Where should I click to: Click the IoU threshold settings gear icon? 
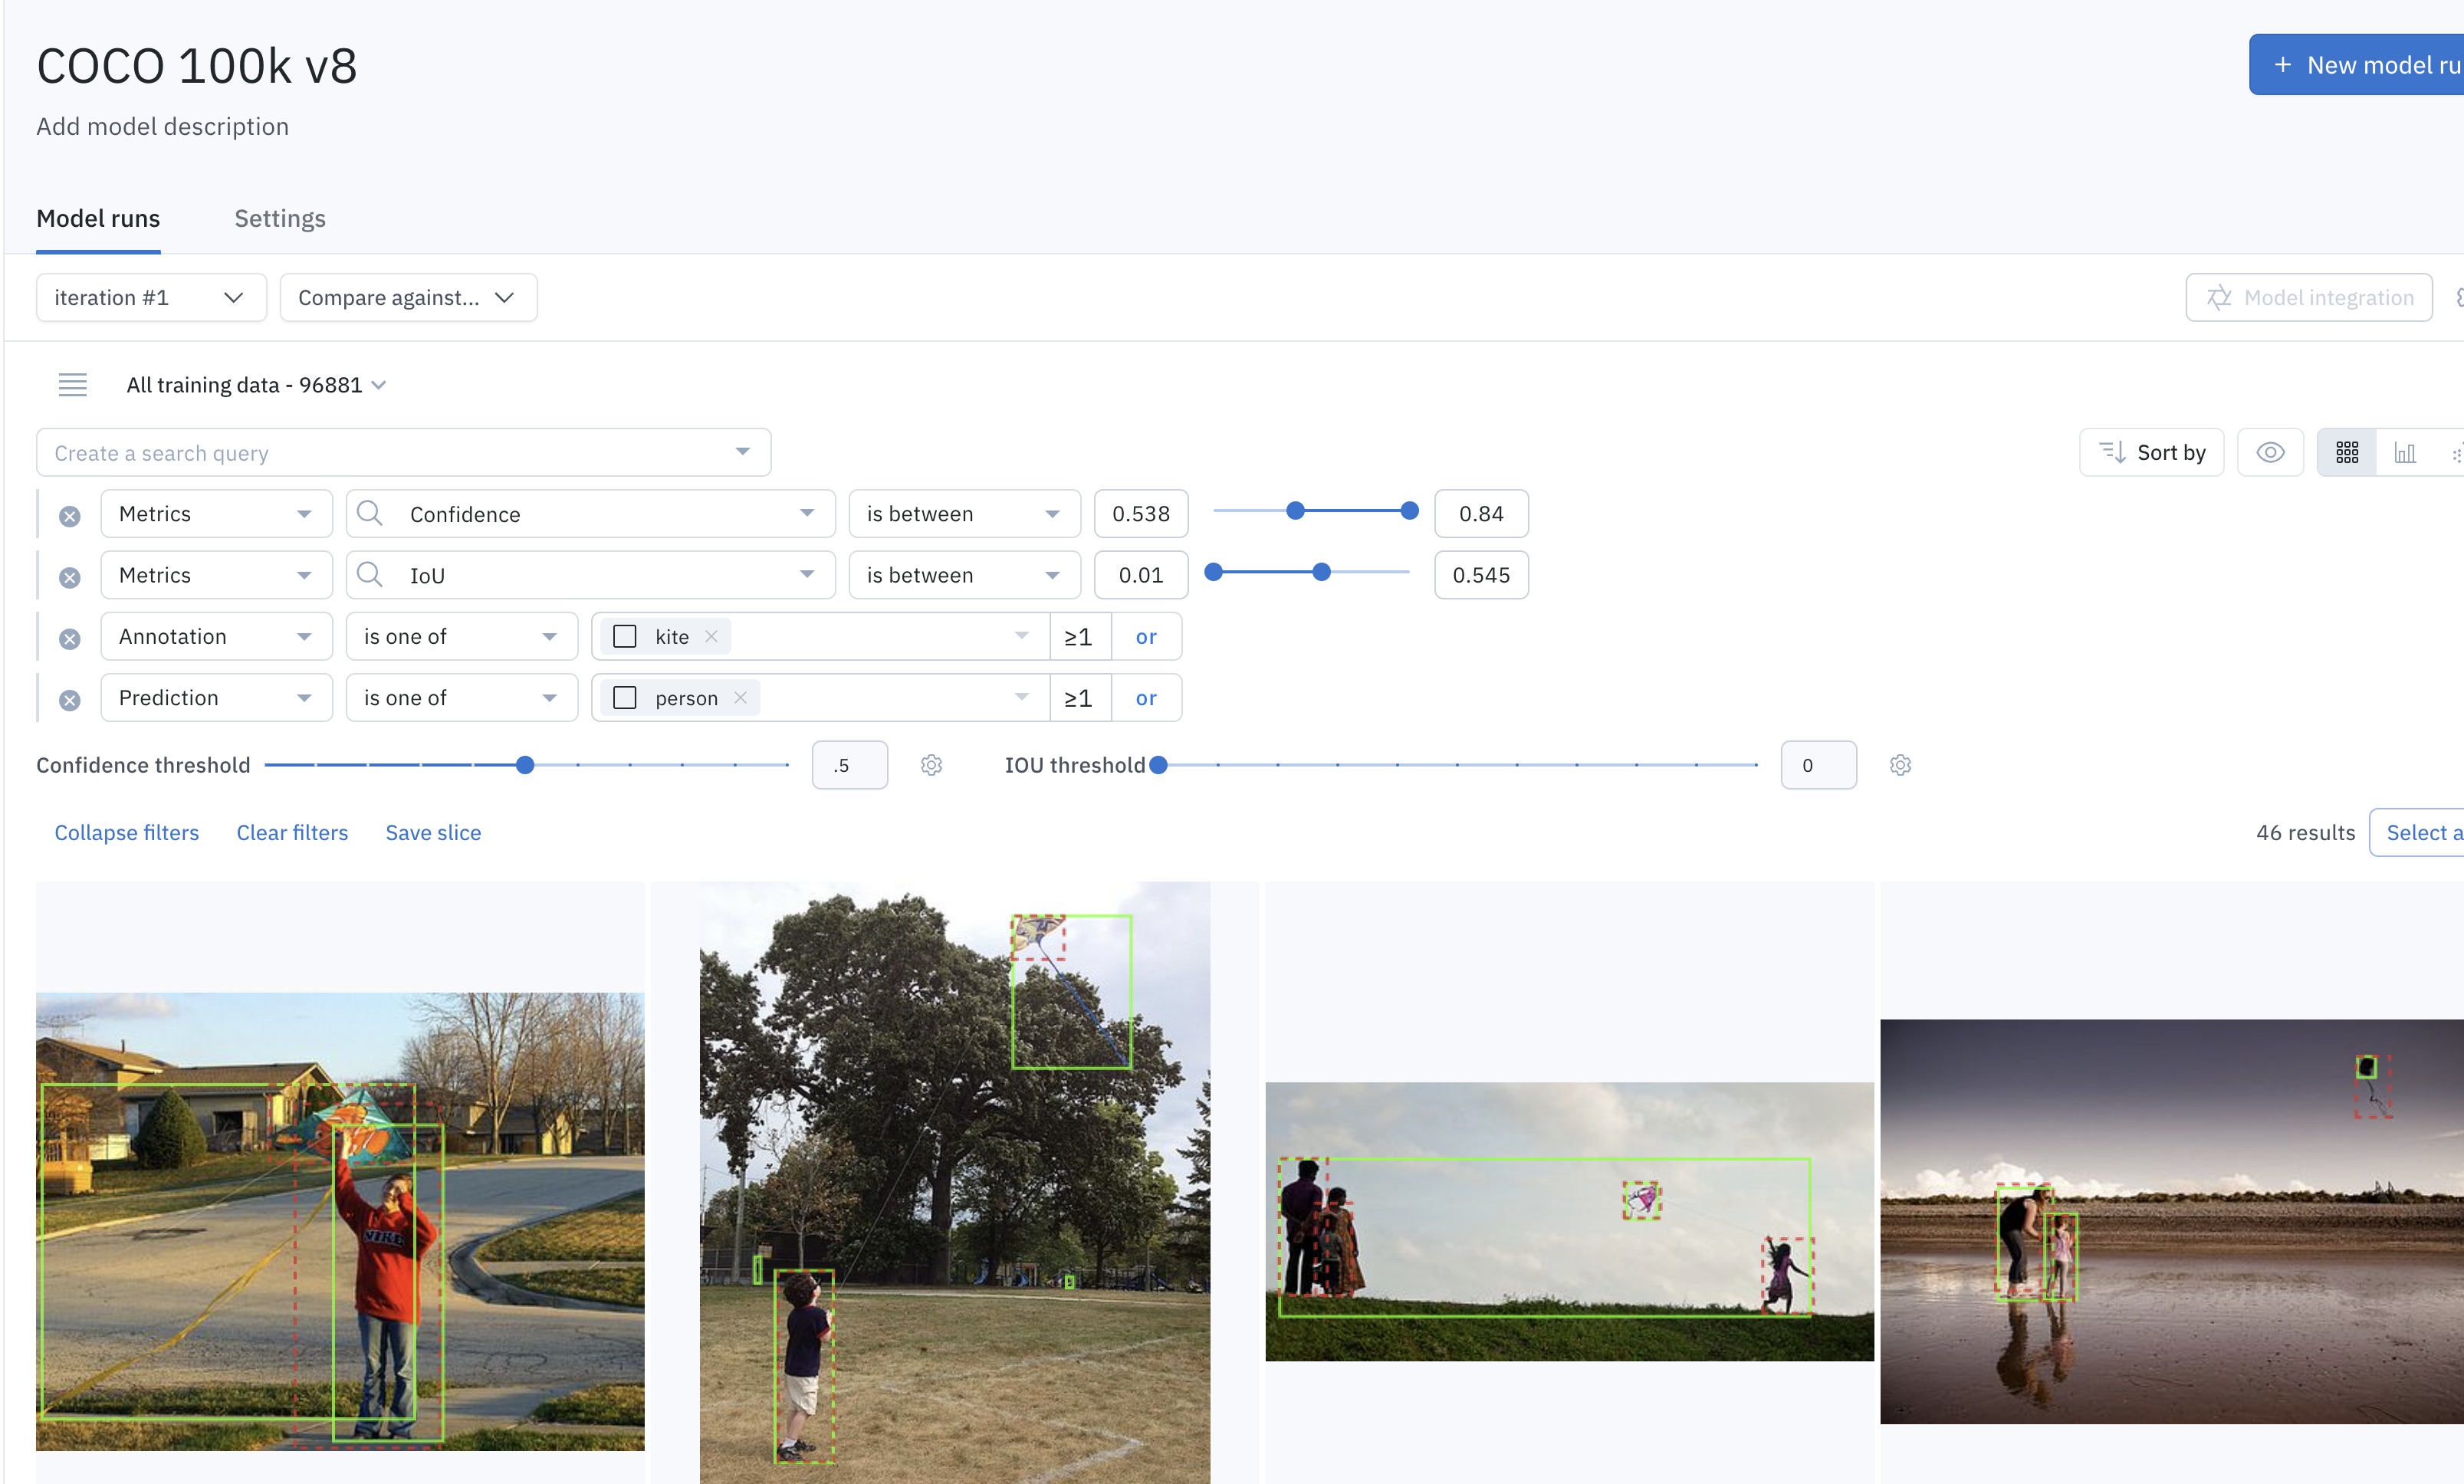tap(1901, 764)
